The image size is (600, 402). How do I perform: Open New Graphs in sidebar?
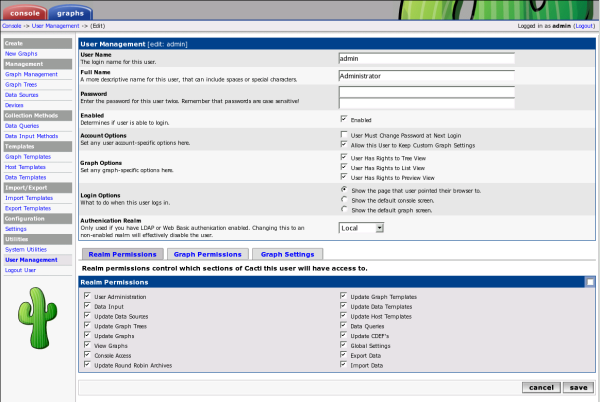(x=21, y=54)
